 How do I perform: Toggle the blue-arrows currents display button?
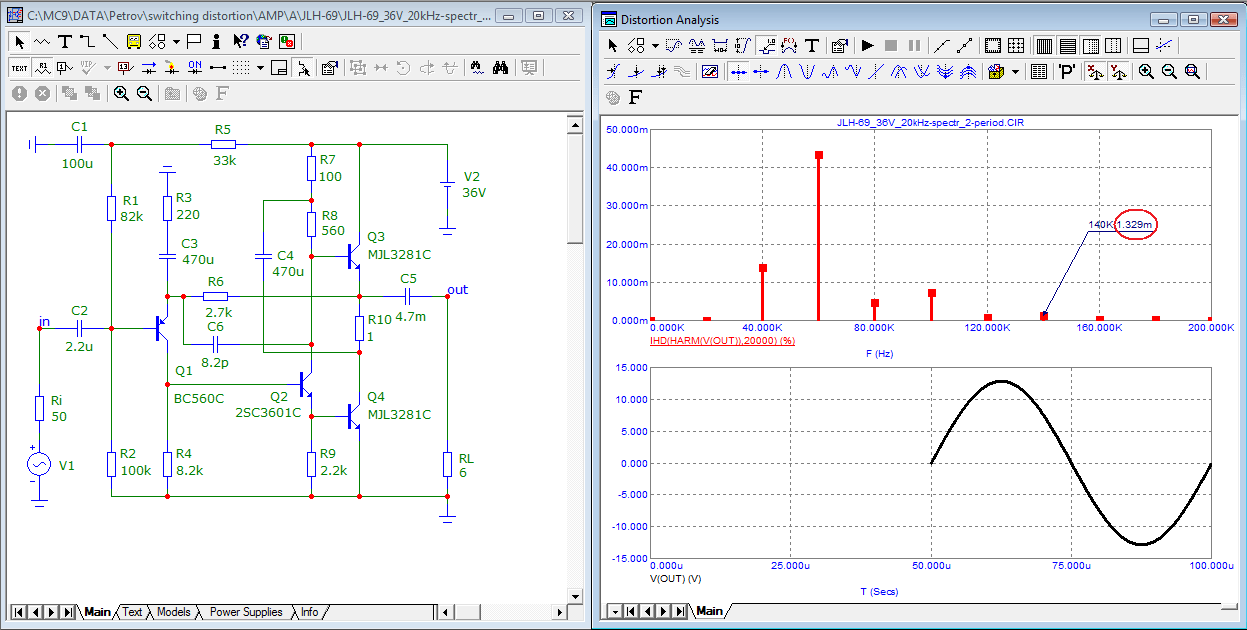coord(149,68)
